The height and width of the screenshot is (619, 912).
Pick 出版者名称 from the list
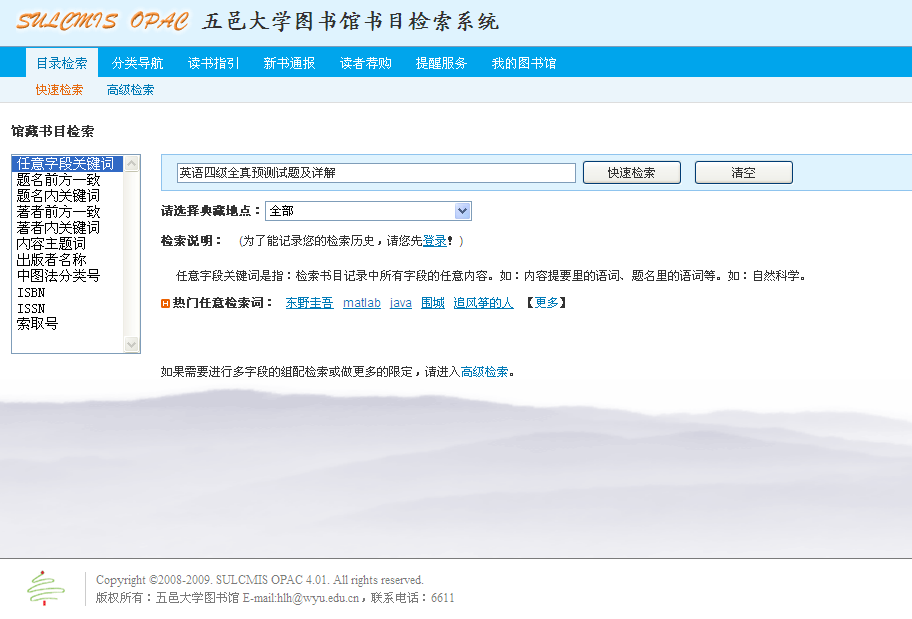click(x=67, y=259)
